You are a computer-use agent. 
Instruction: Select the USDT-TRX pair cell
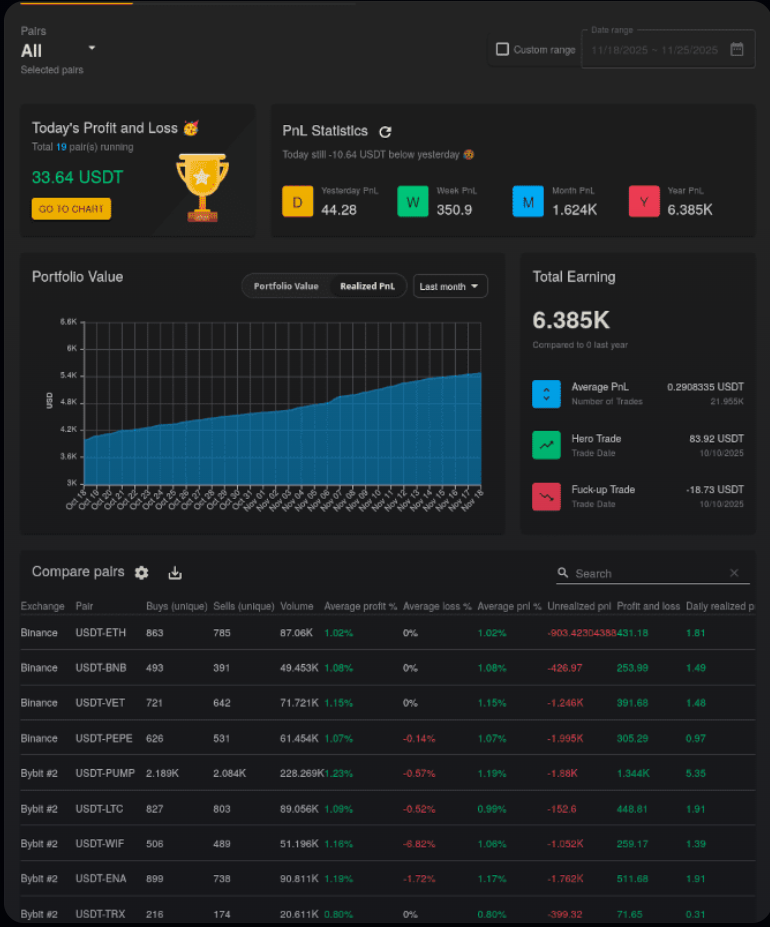coord(100,913)
